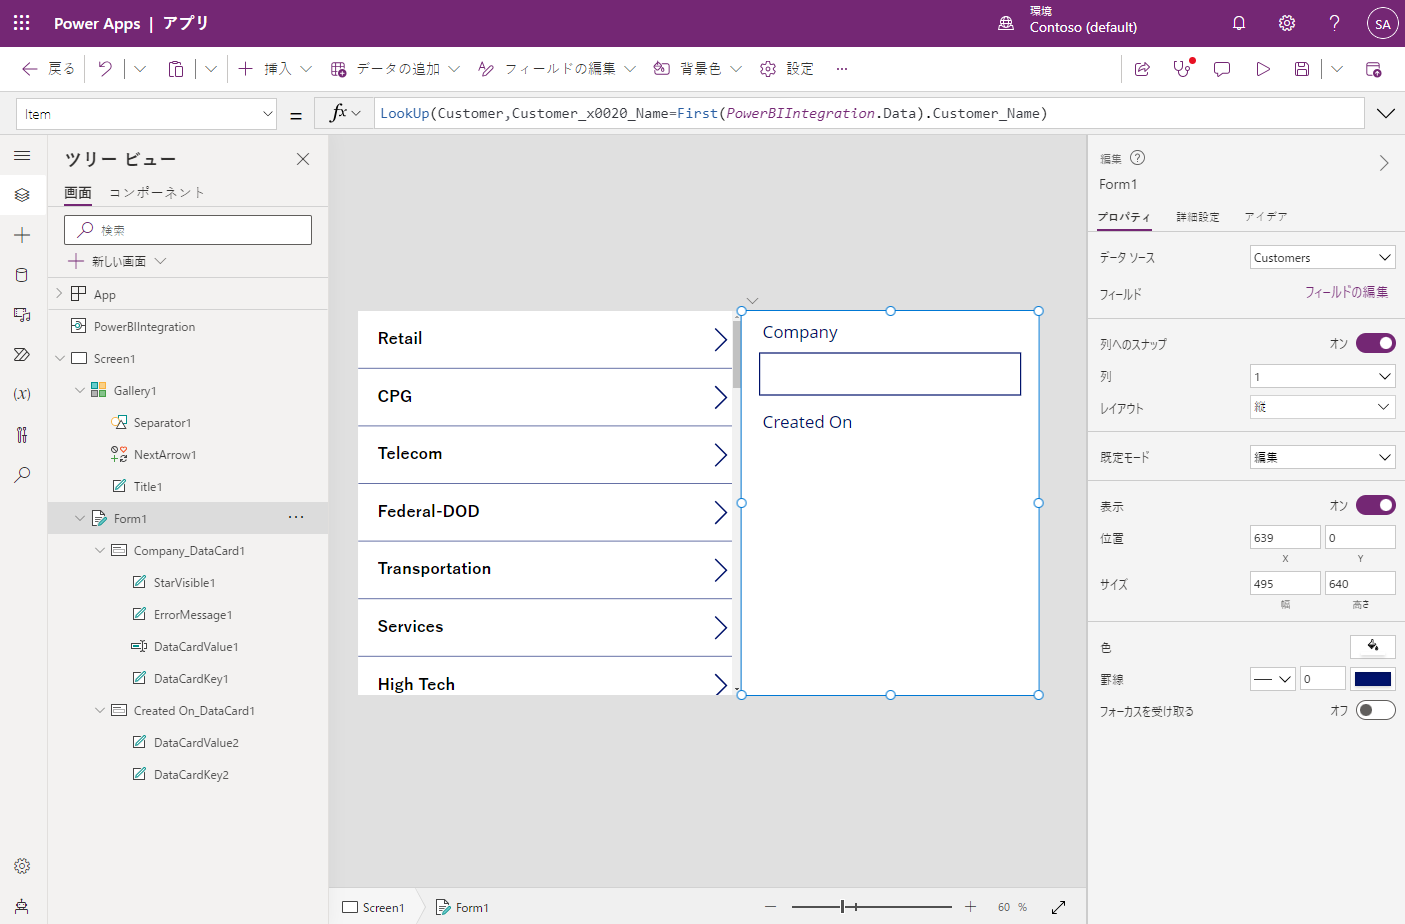Open the columns dropdown showing 1
1405x924 pixels.
coord(1322,376)
